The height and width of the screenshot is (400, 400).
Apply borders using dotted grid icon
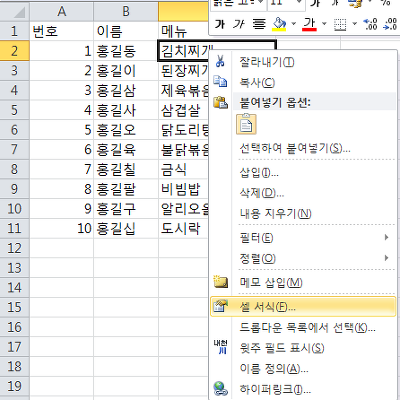coord(340,24)
